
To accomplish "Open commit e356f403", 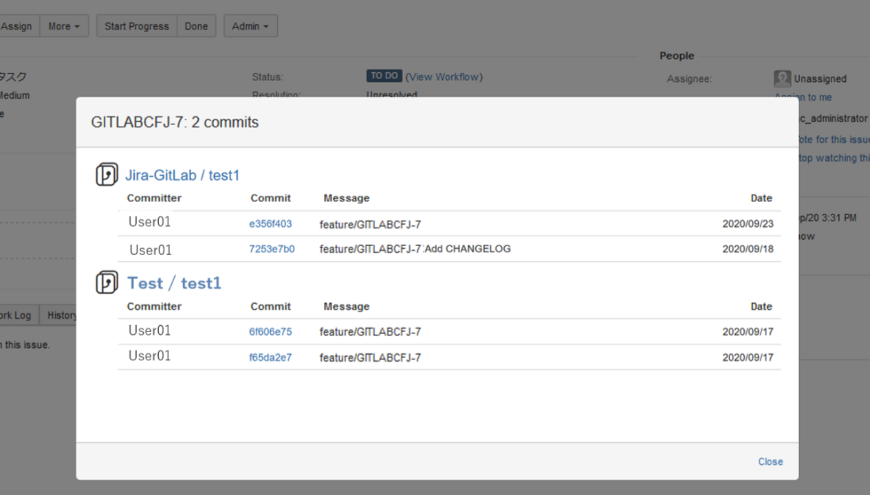I will point(270,224).
